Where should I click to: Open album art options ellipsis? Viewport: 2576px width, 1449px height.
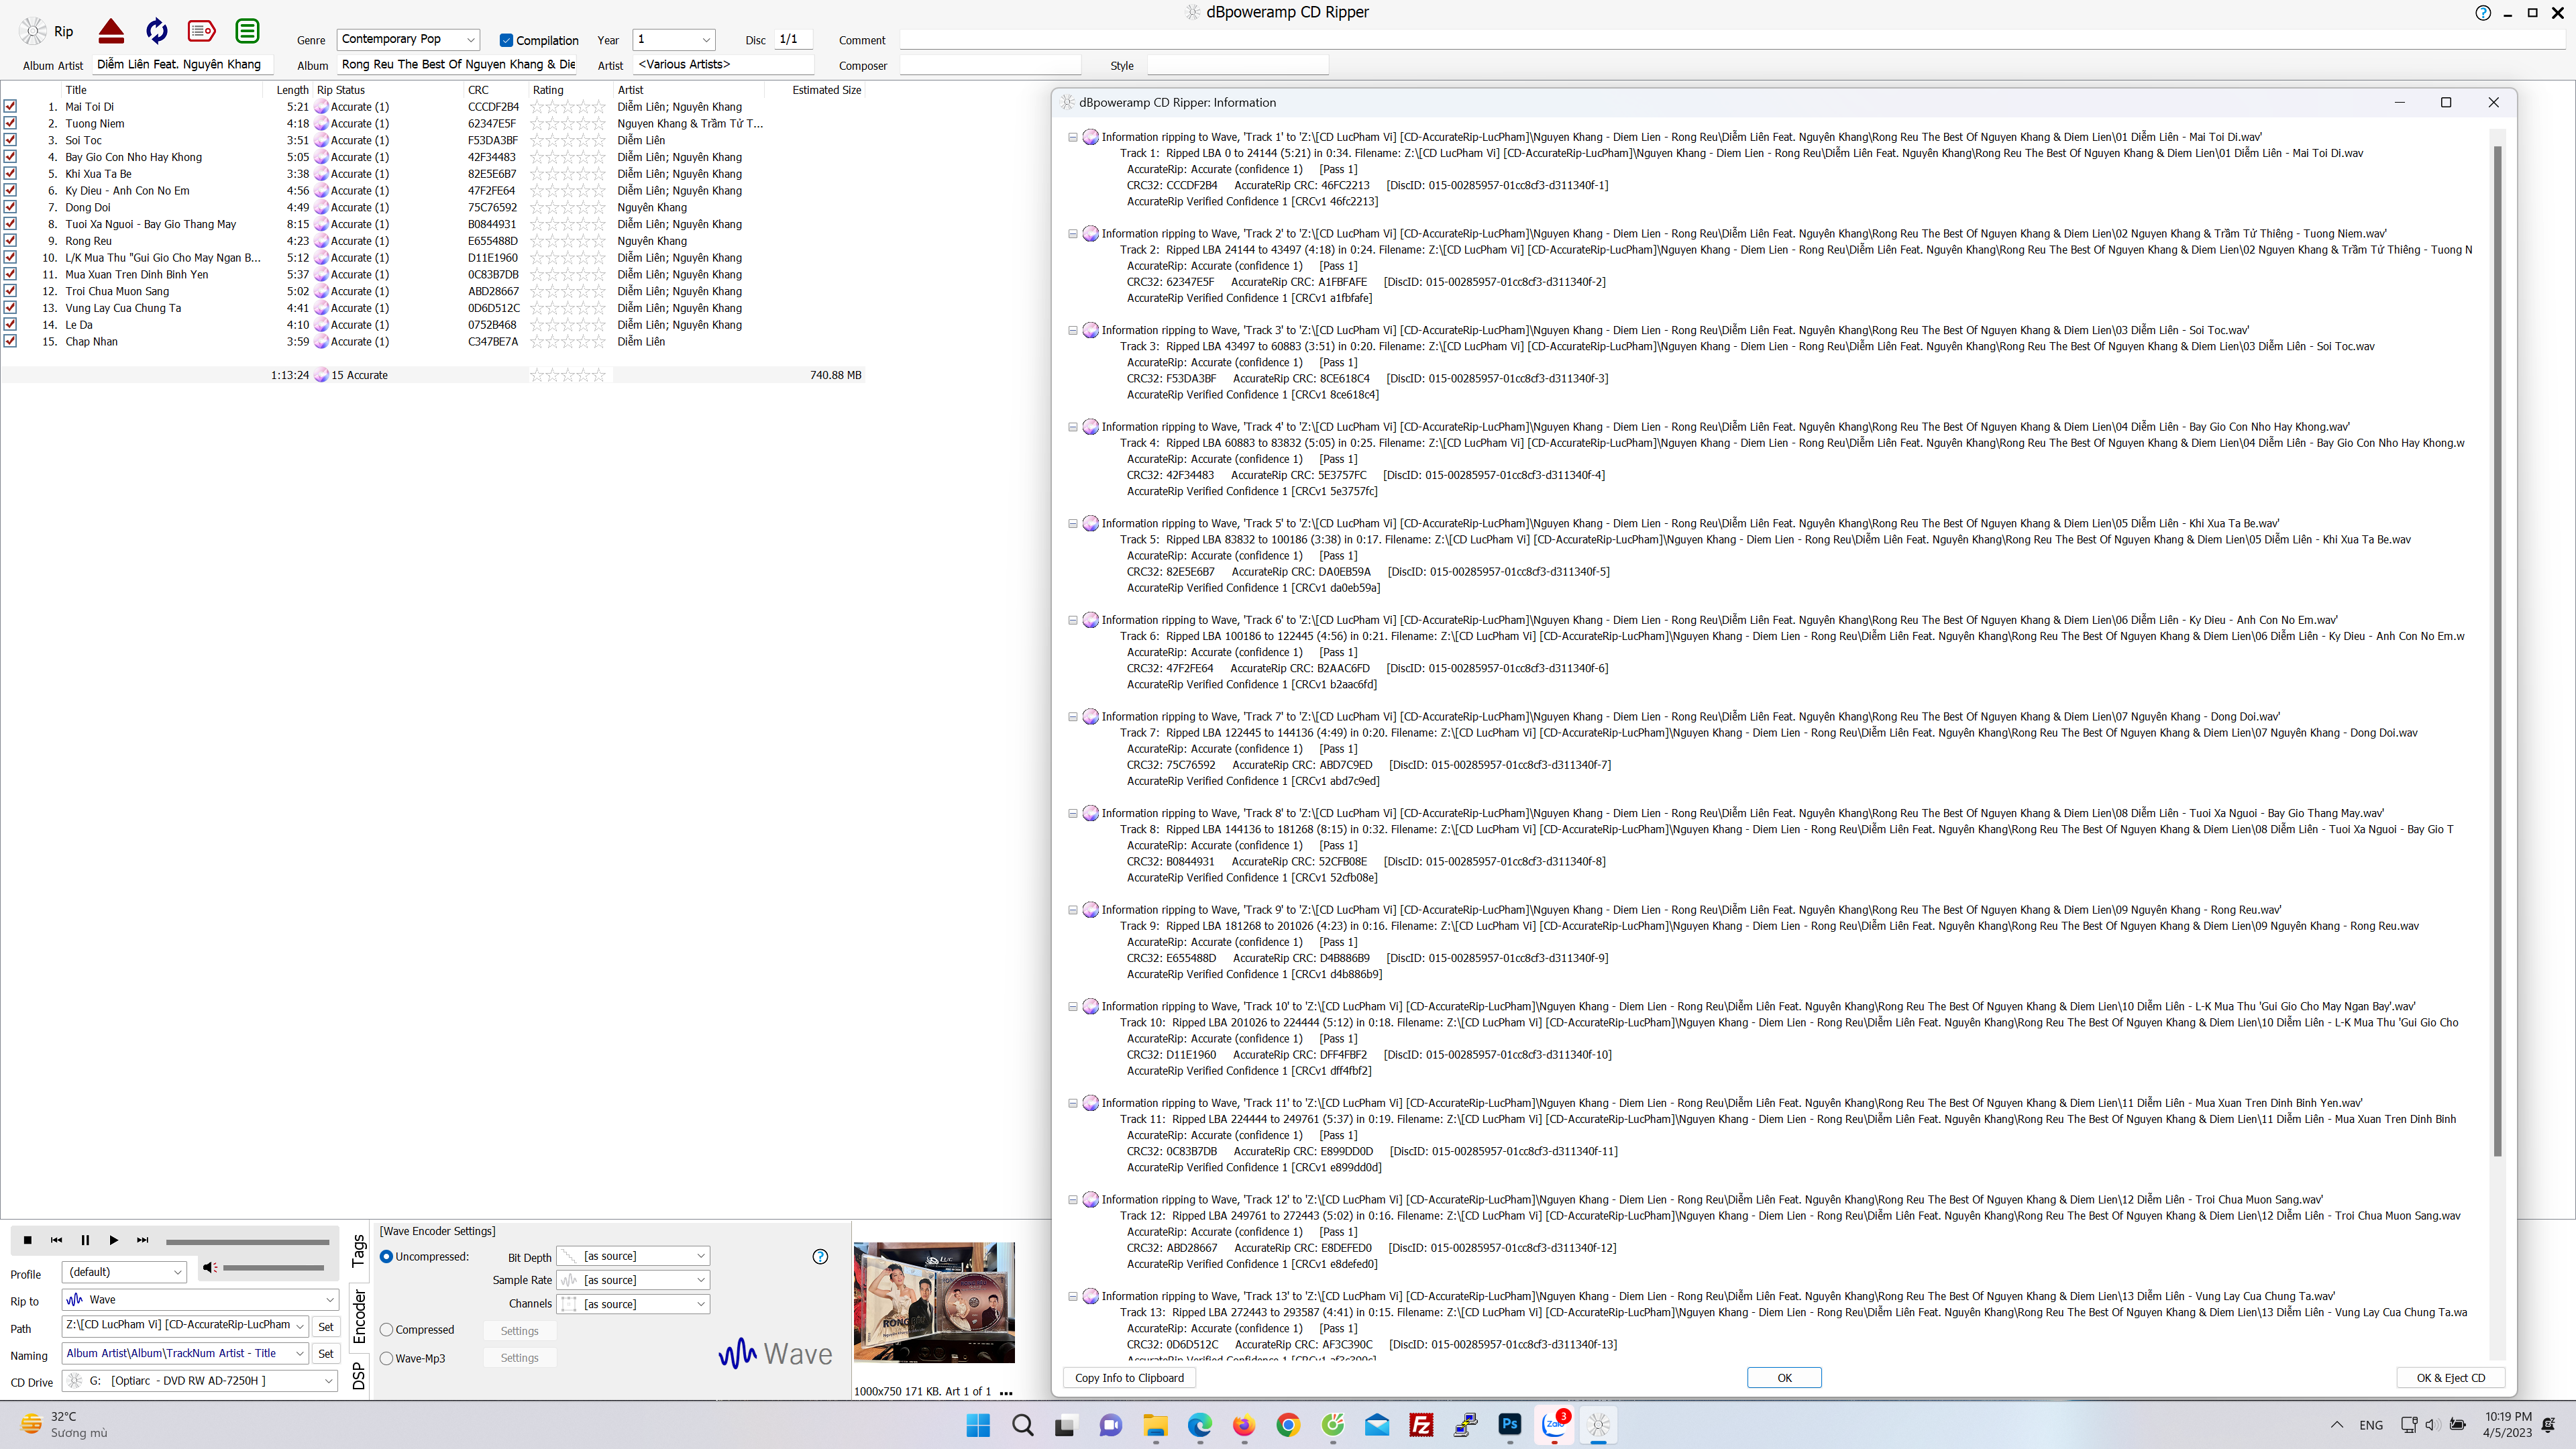click(1006, 1392)
